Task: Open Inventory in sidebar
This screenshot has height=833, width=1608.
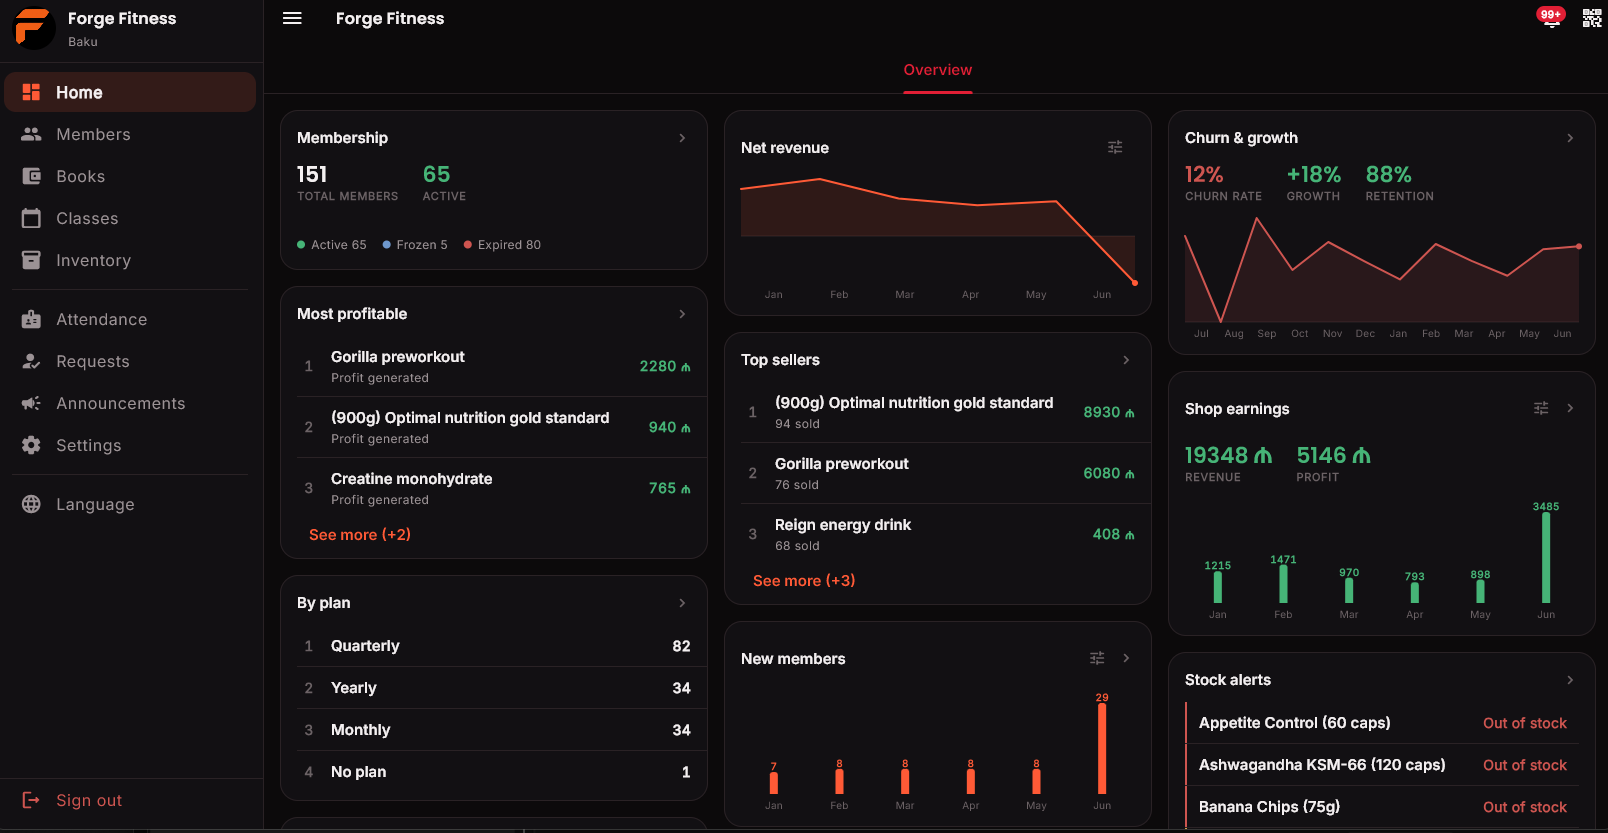Action: tap(130, 260)
